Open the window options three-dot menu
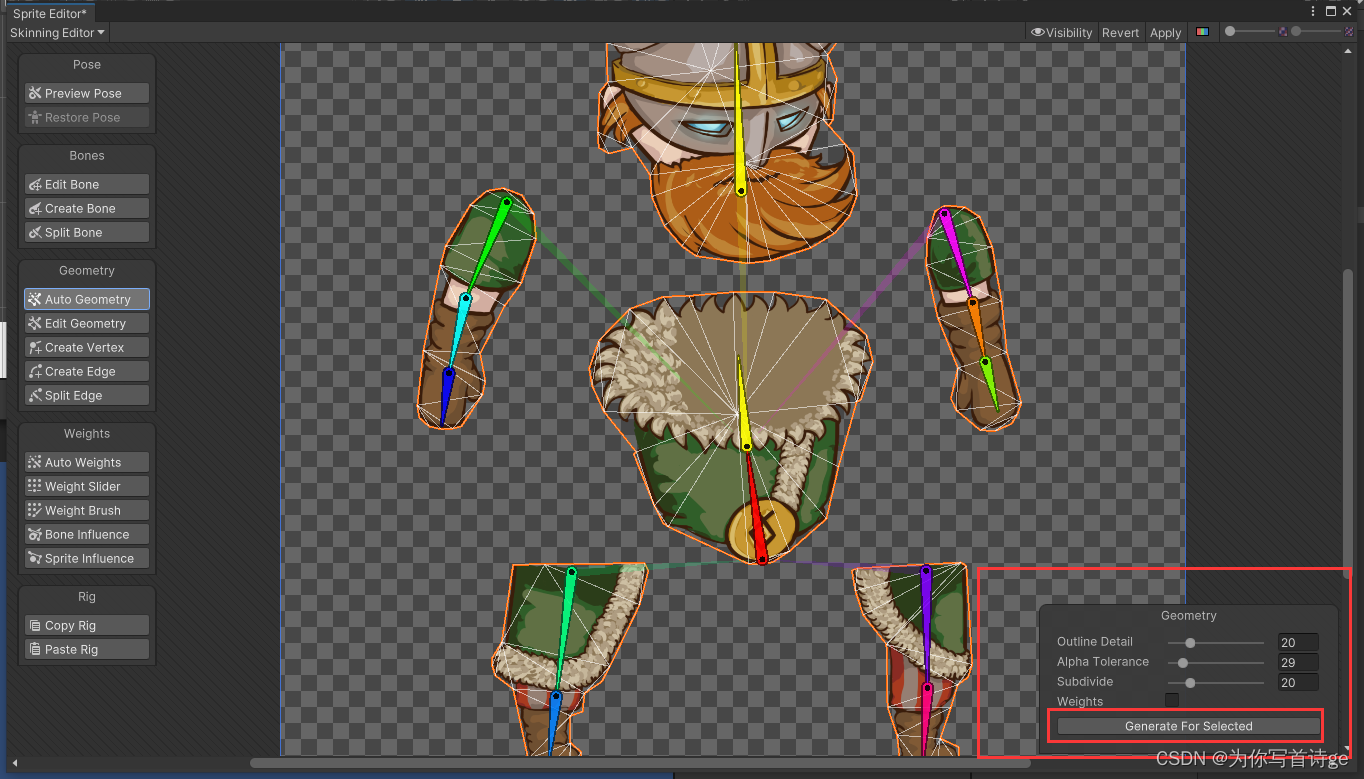Image resolution: width=1364 pixels, height=779 pixels. (x=1313, y=11)
